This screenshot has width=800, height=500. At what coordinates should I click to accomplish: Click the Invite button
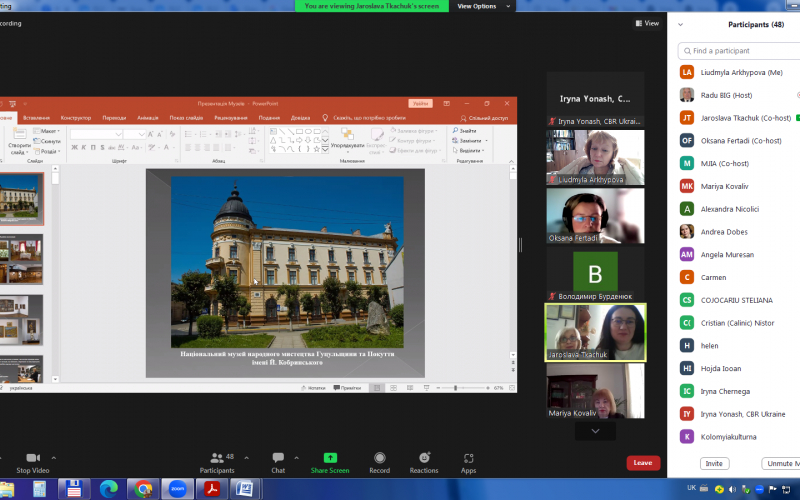click(714, 463)
